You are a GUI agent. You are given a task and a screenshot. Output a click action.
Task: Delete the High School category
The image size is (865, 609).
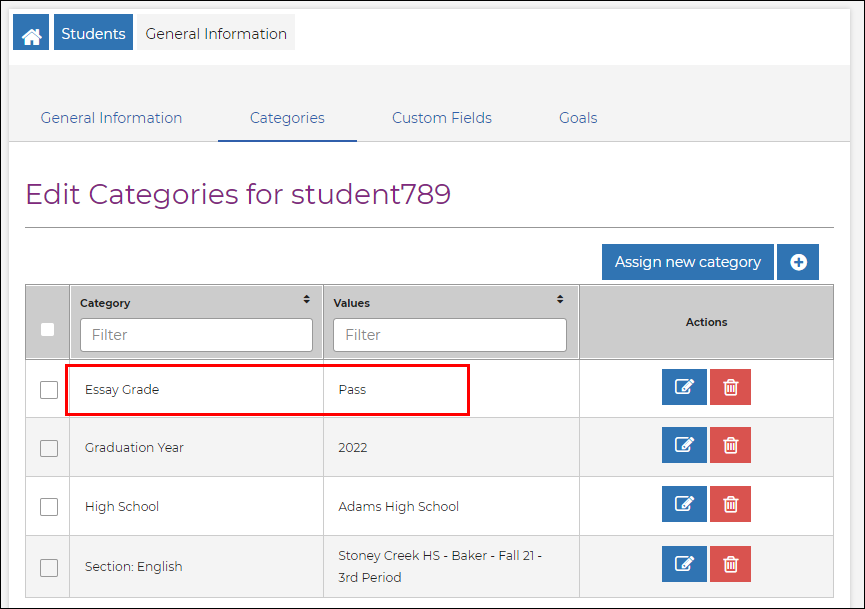pos(730,505)
